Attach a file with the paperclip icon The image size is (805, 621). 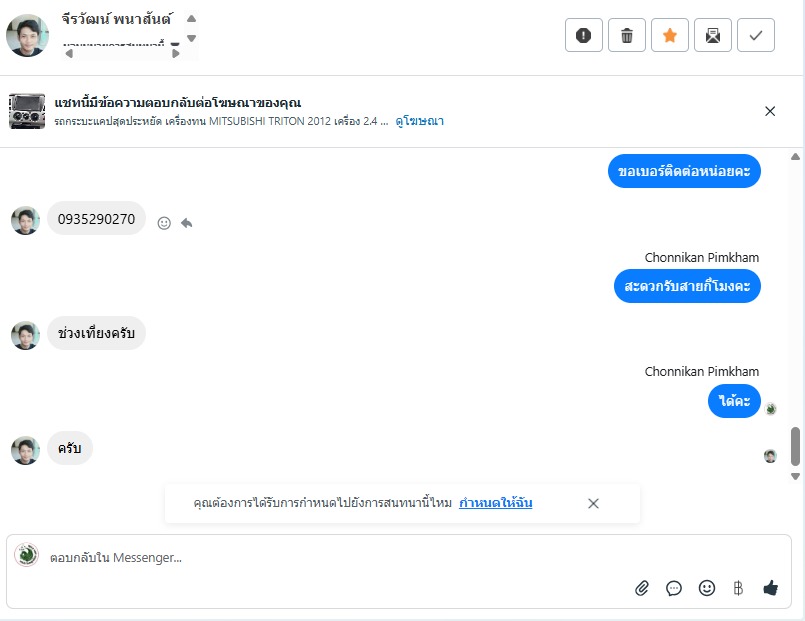click(x=642, y=588)
